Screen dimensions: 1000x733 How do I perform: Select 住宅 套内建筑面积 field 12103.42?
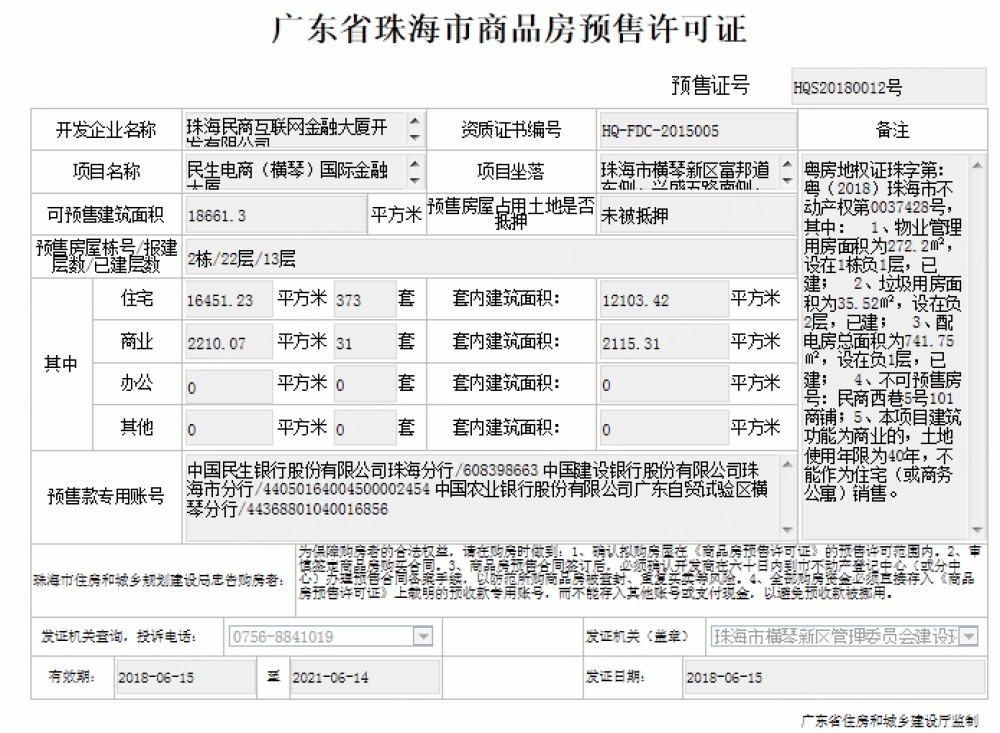pos(664,299)
